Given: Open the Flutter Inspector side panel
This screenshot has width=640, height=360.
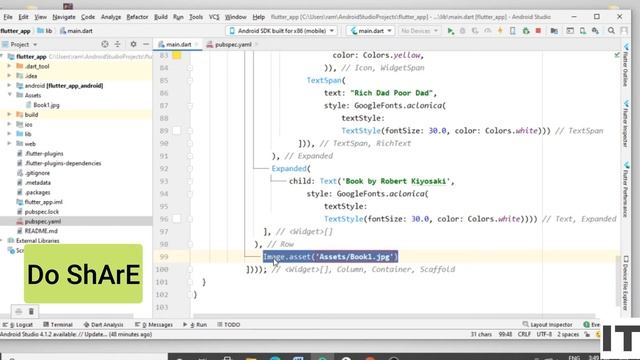Looking at the screenshot, I should (x=625, y=124).
